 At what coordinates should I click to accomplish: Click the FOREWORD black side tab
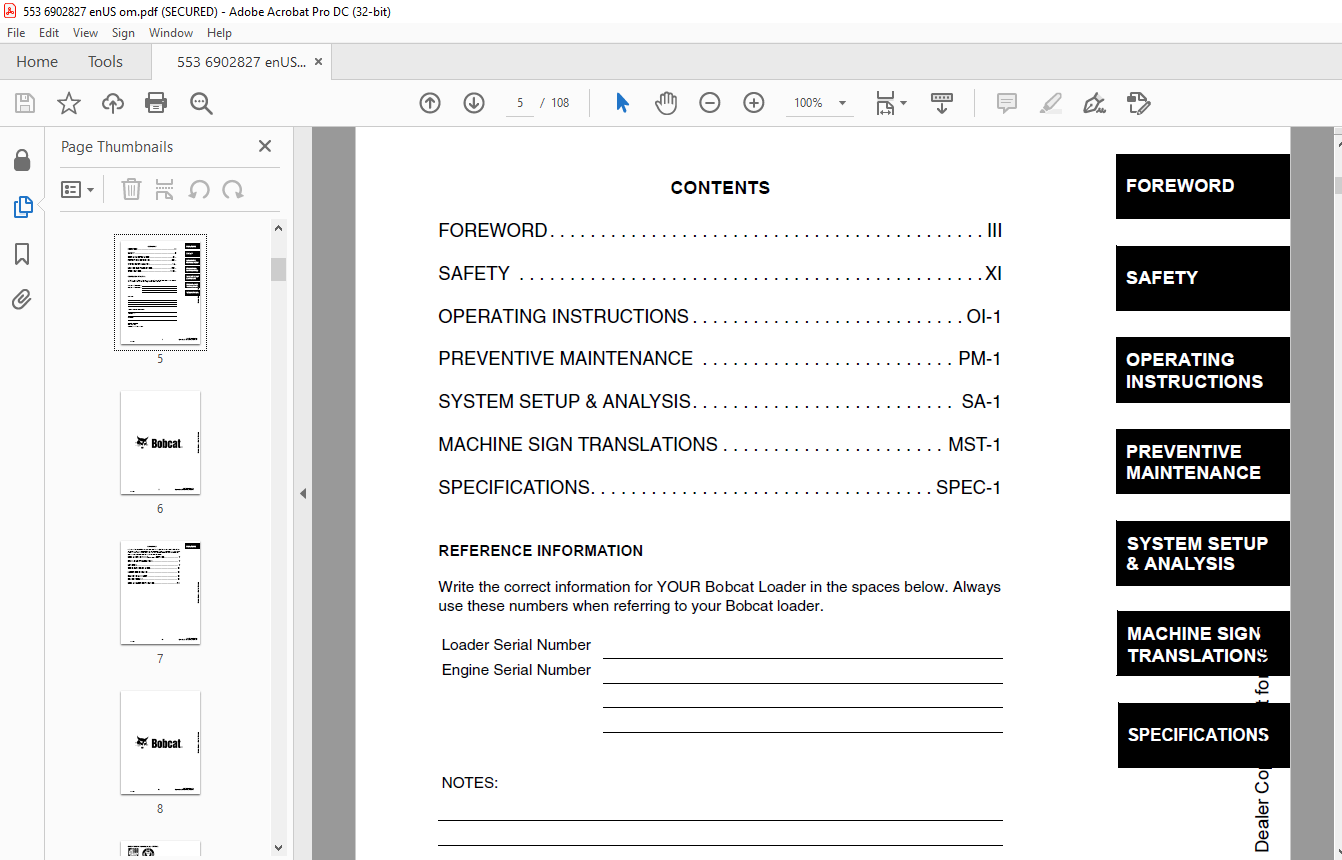click(1203, 186)
